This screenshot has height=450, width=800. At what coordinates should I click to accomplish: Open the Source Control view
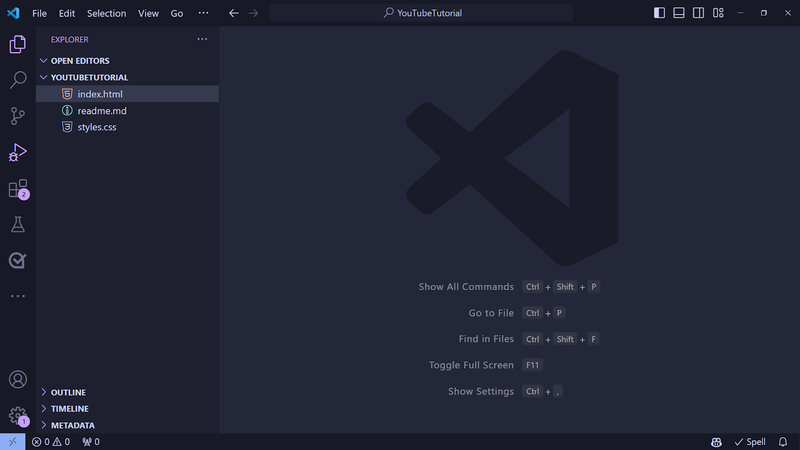click(x=18, y=116)
